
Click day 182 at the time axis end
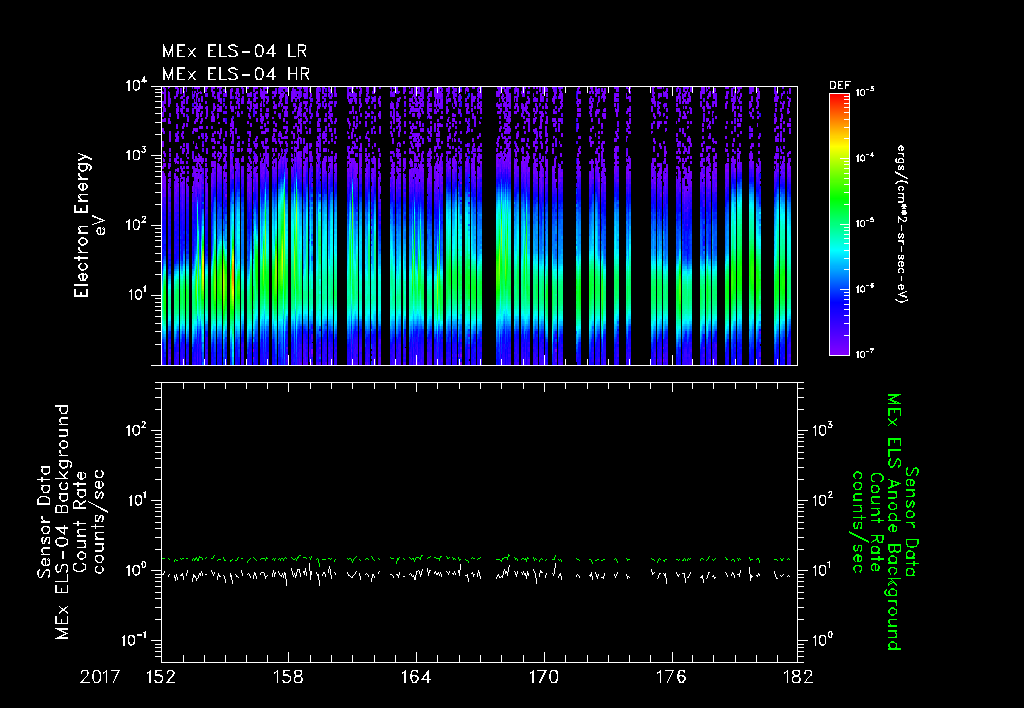(797, 678)
